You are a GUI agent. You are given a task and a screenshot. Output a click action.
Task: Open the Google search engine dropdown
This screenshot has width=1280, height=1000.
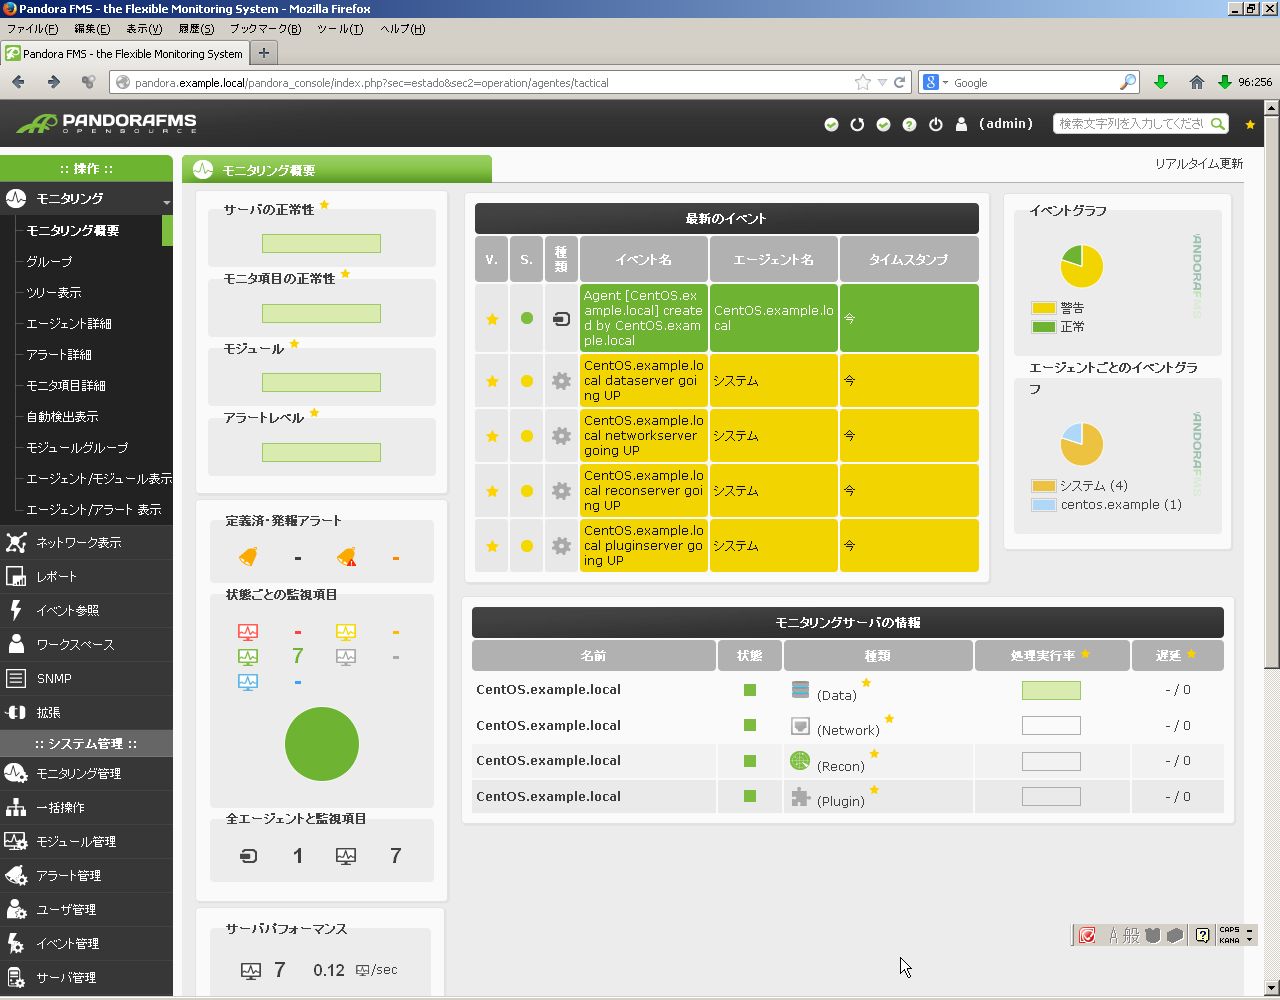(945, 83)
